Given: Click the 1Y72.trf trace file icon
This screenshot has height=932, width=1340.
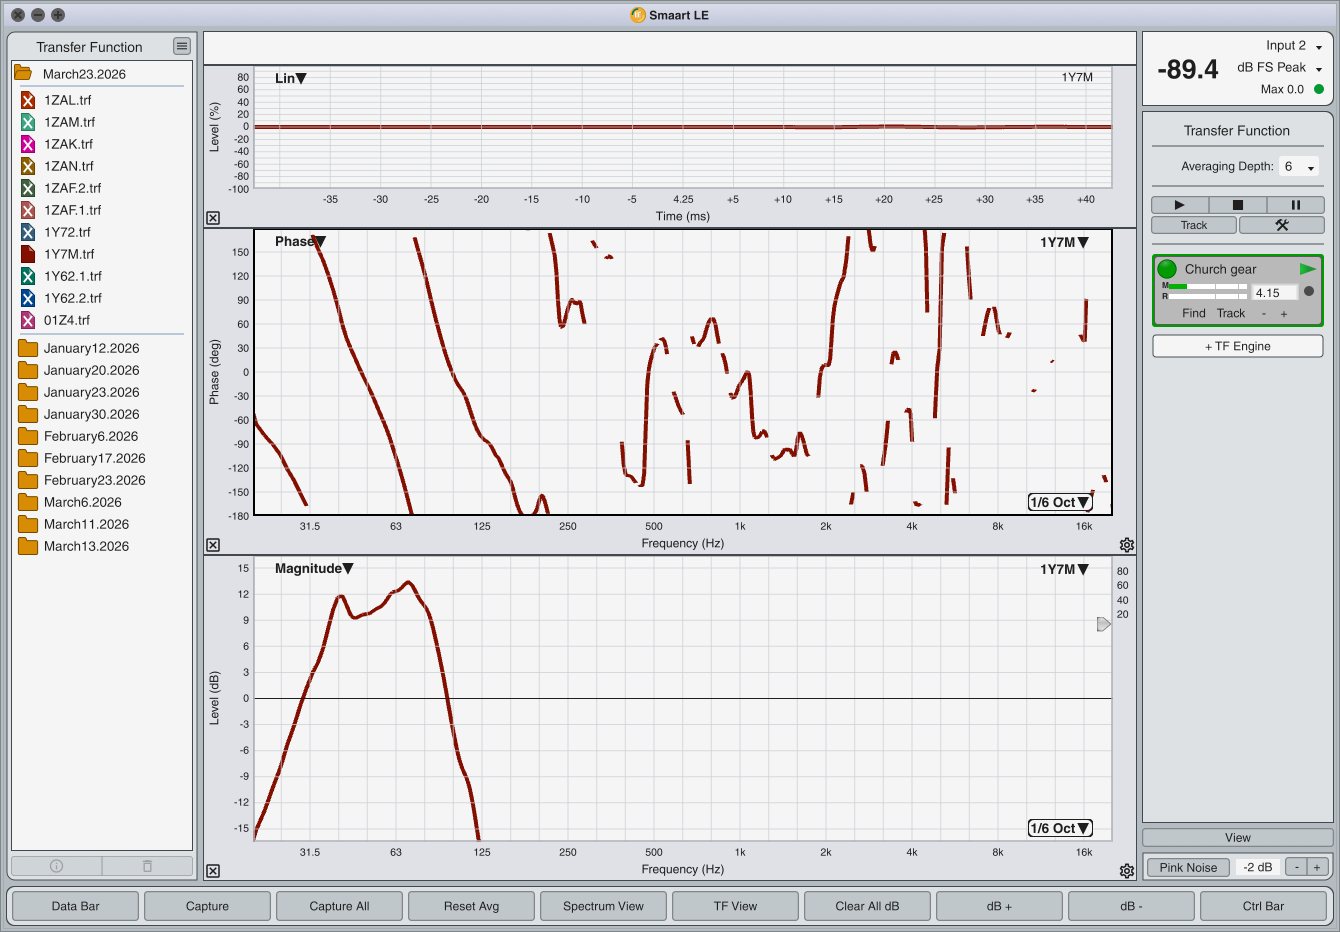Looking at the screenshot, I should [x=28, y=232].
